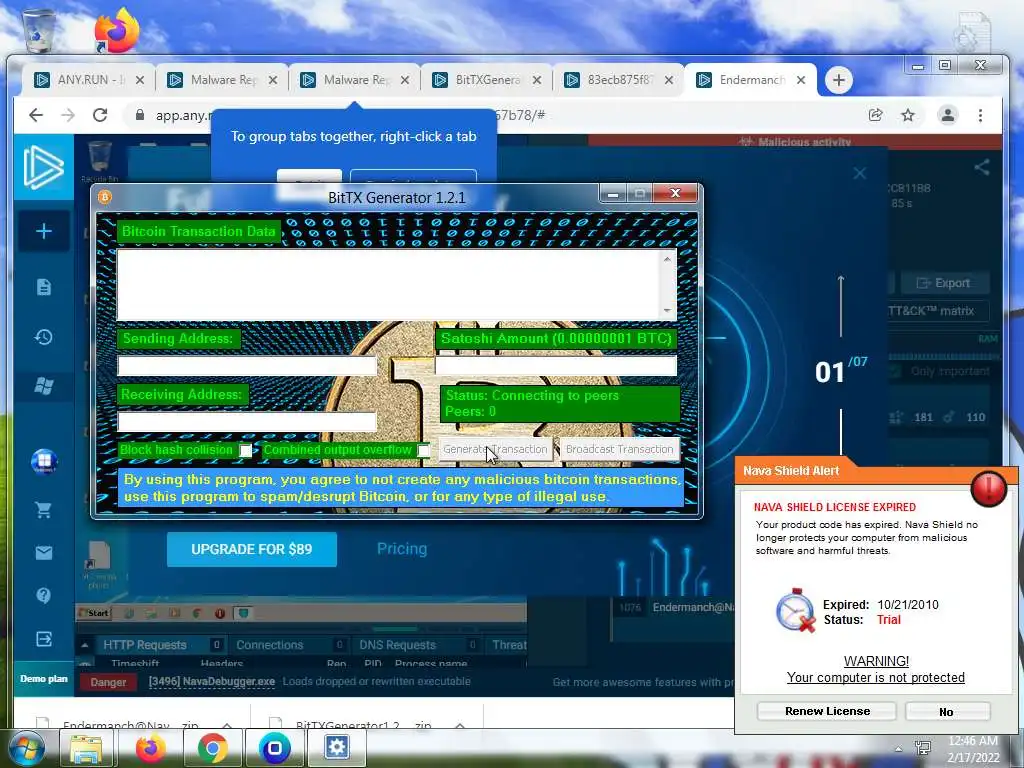
Task: Click the Windows flag icon in the sidebar
Action: [44, 386]
